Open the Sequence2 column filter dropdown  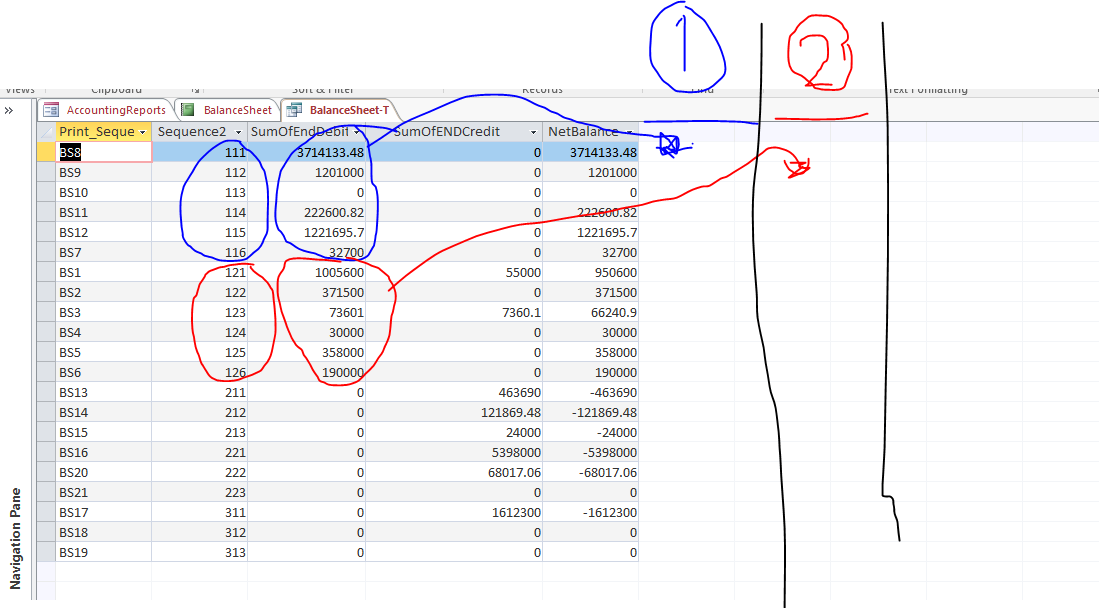point(238,132)
